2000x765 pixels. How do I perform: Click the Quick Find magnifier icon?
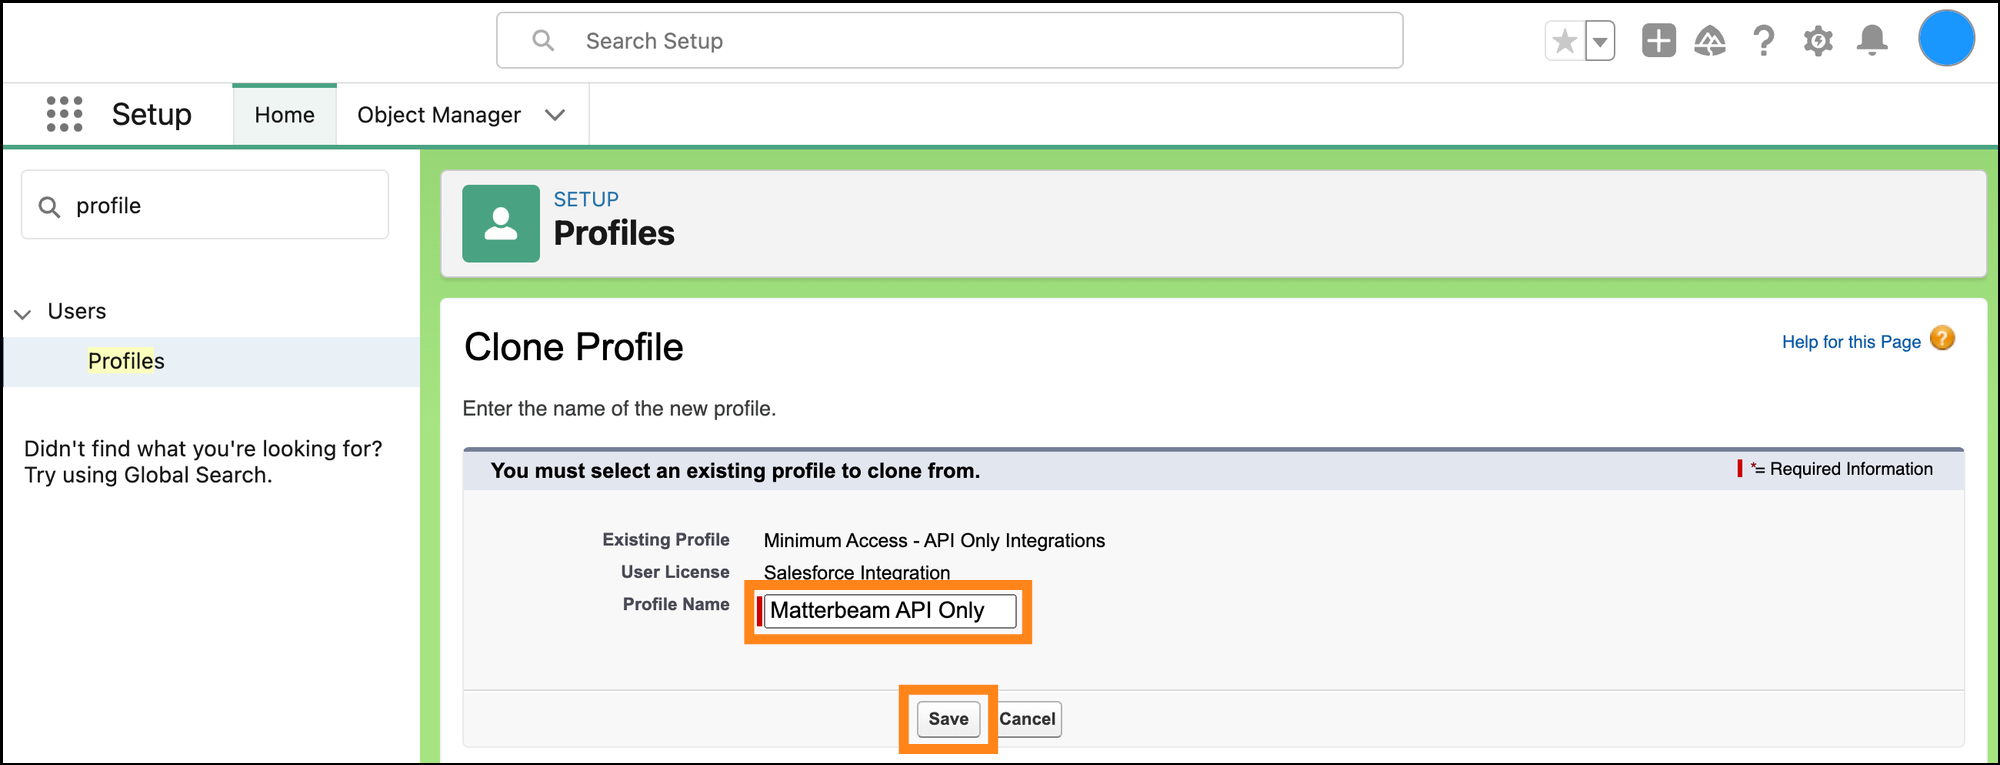pos(49,207)
